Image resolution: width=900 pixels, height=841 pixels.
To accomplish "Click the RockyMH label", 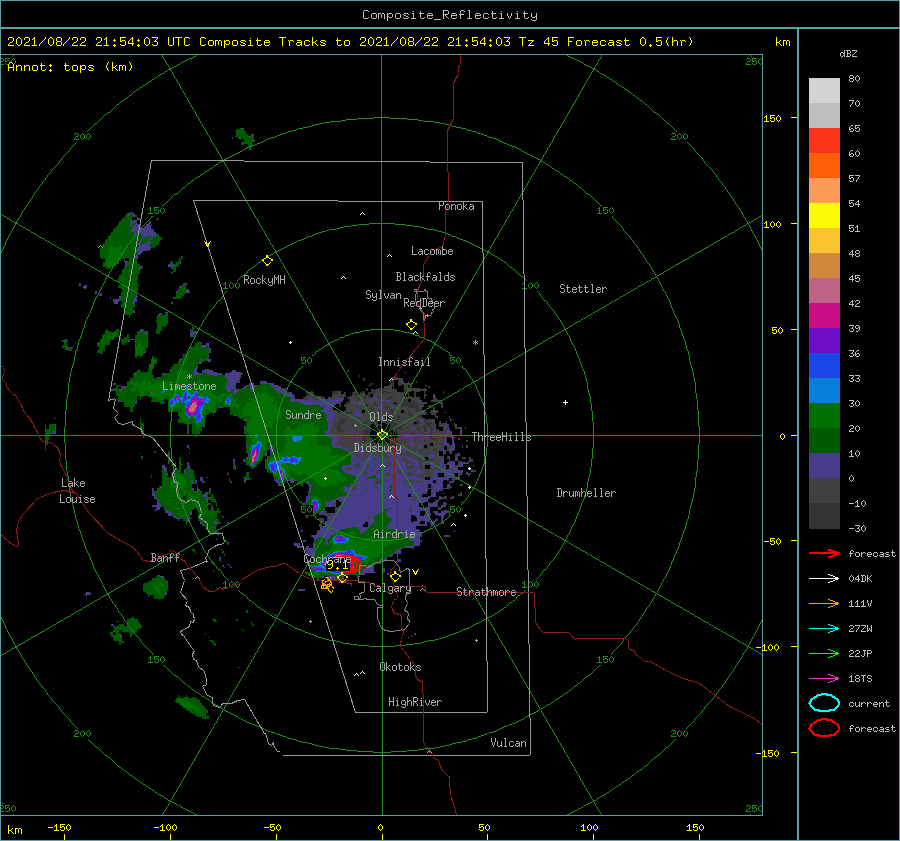I will tap(264, 280).
